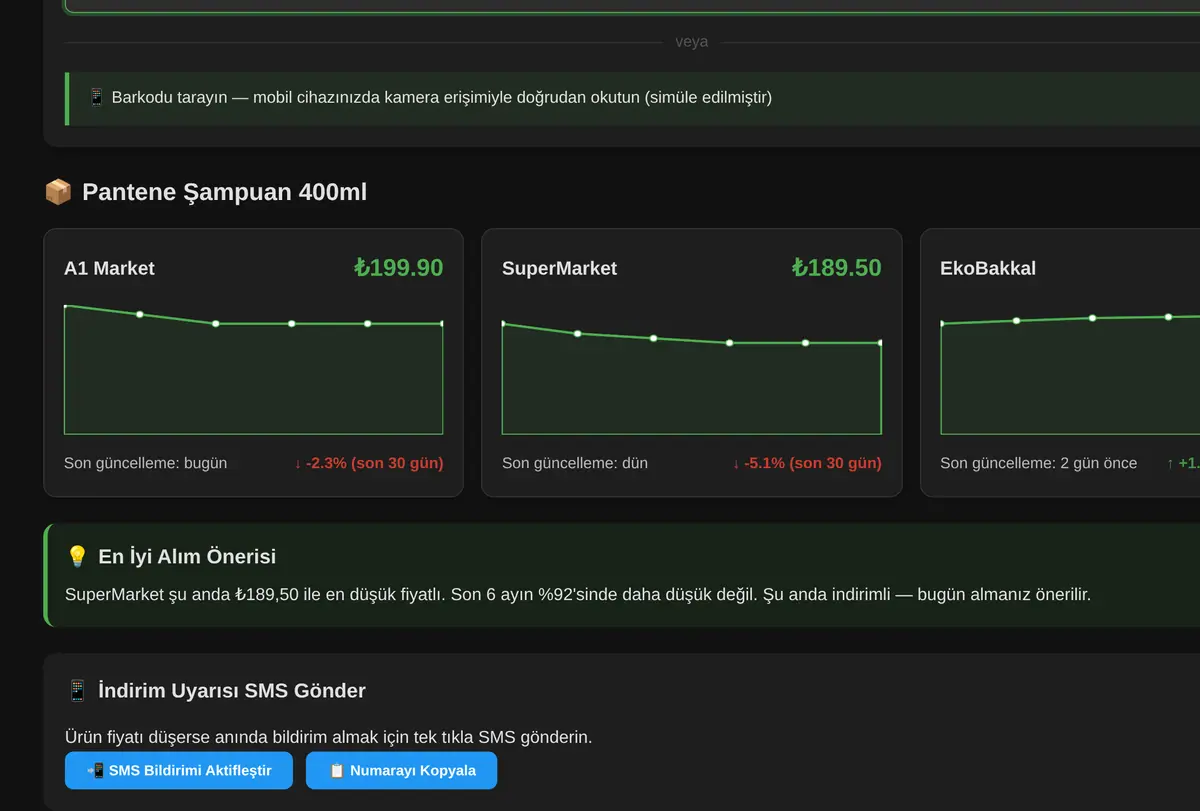Select the EkoBakkal store name

tap(988, 268)
